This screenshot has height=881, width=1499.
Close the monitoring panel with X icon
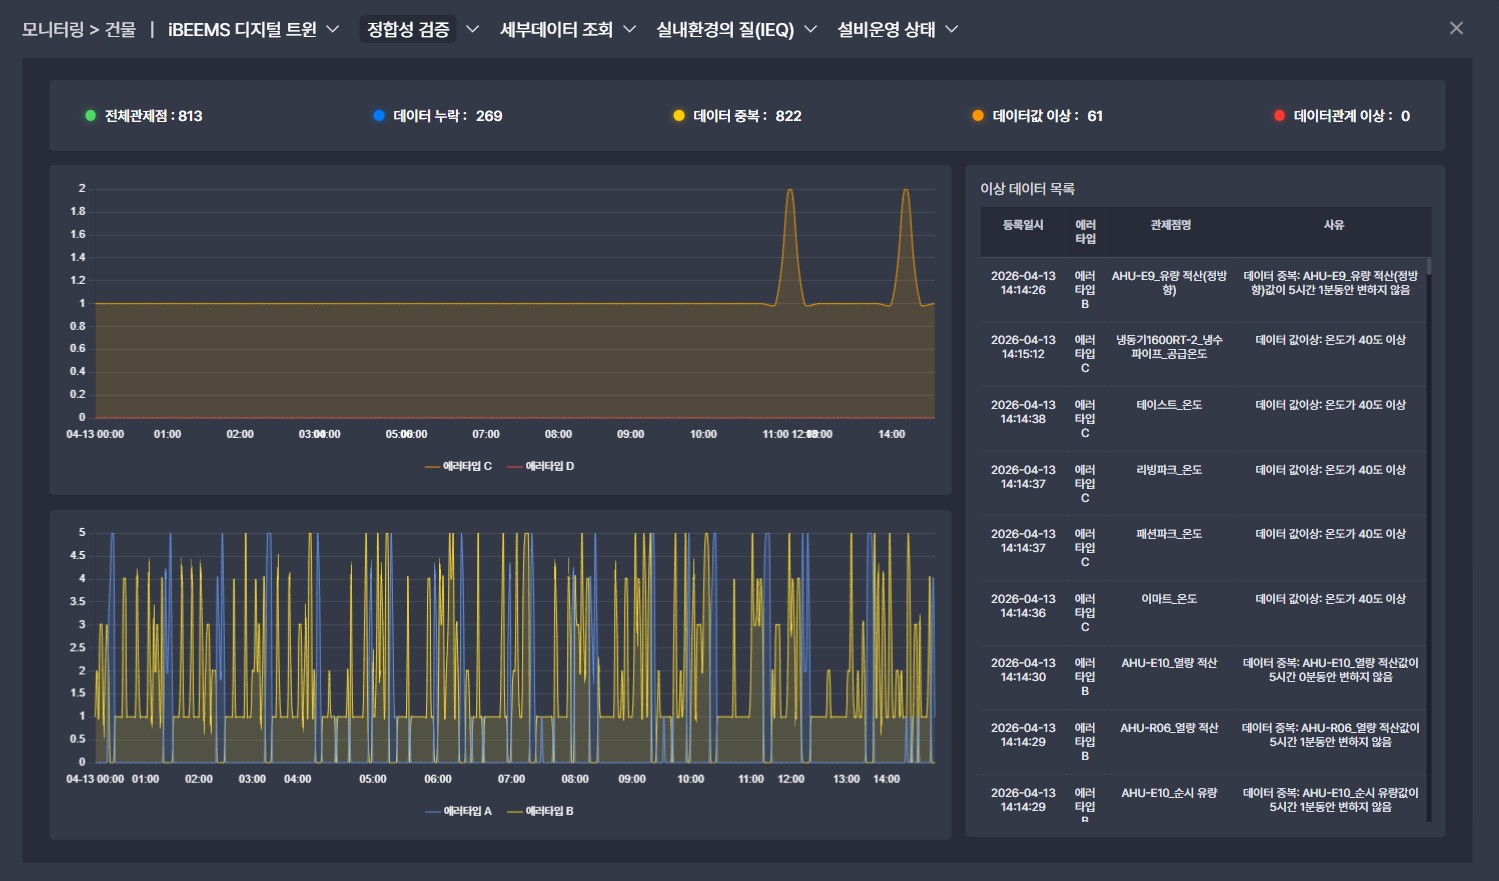[1456, 28]
